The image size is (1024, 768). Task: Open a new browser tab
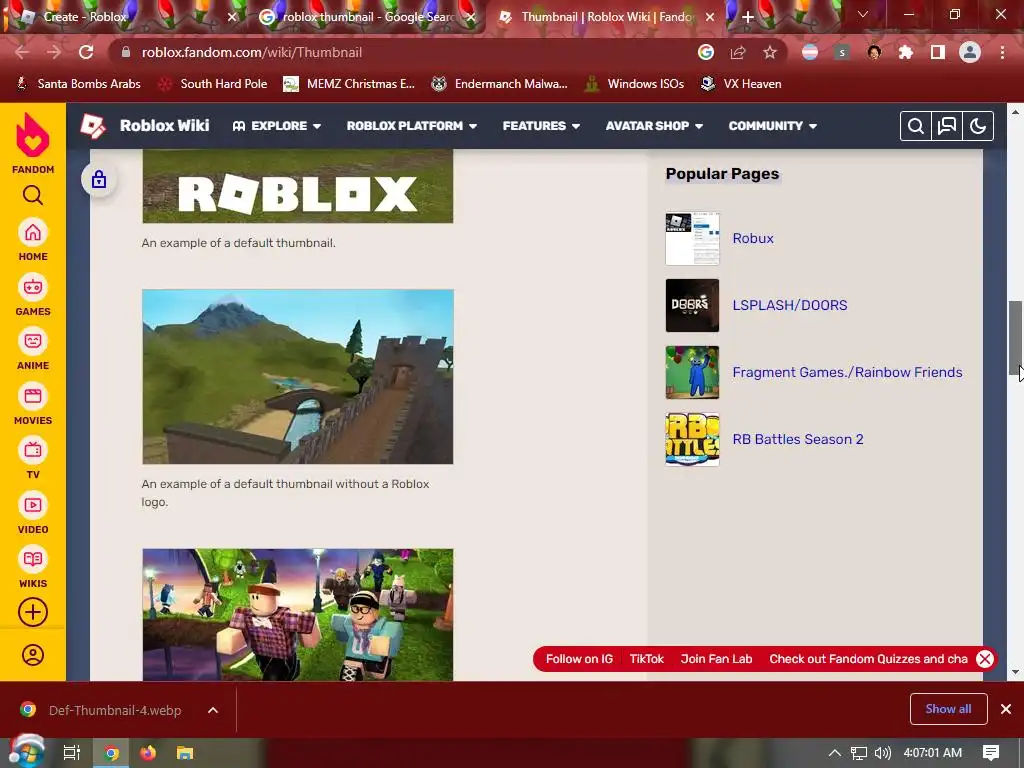click(748, 17)
